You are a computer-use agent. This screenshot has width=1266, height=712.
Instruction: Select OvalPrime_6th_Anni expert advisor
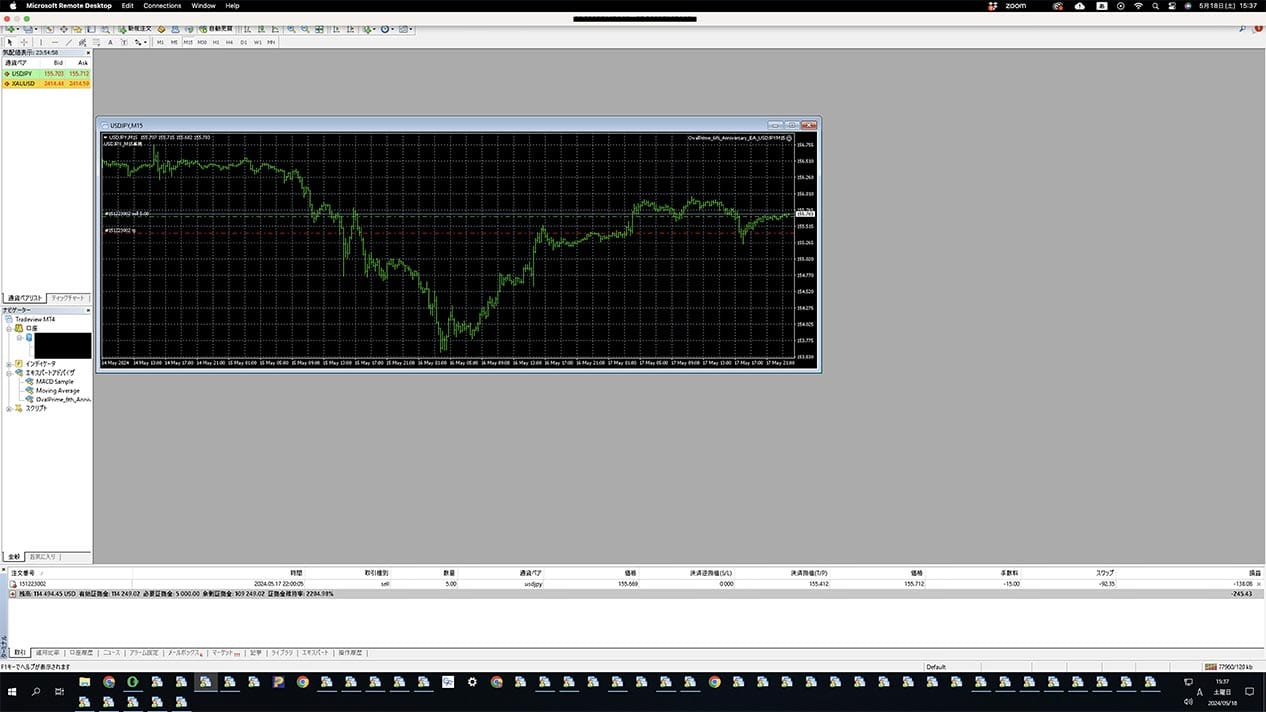coord(63,399)
